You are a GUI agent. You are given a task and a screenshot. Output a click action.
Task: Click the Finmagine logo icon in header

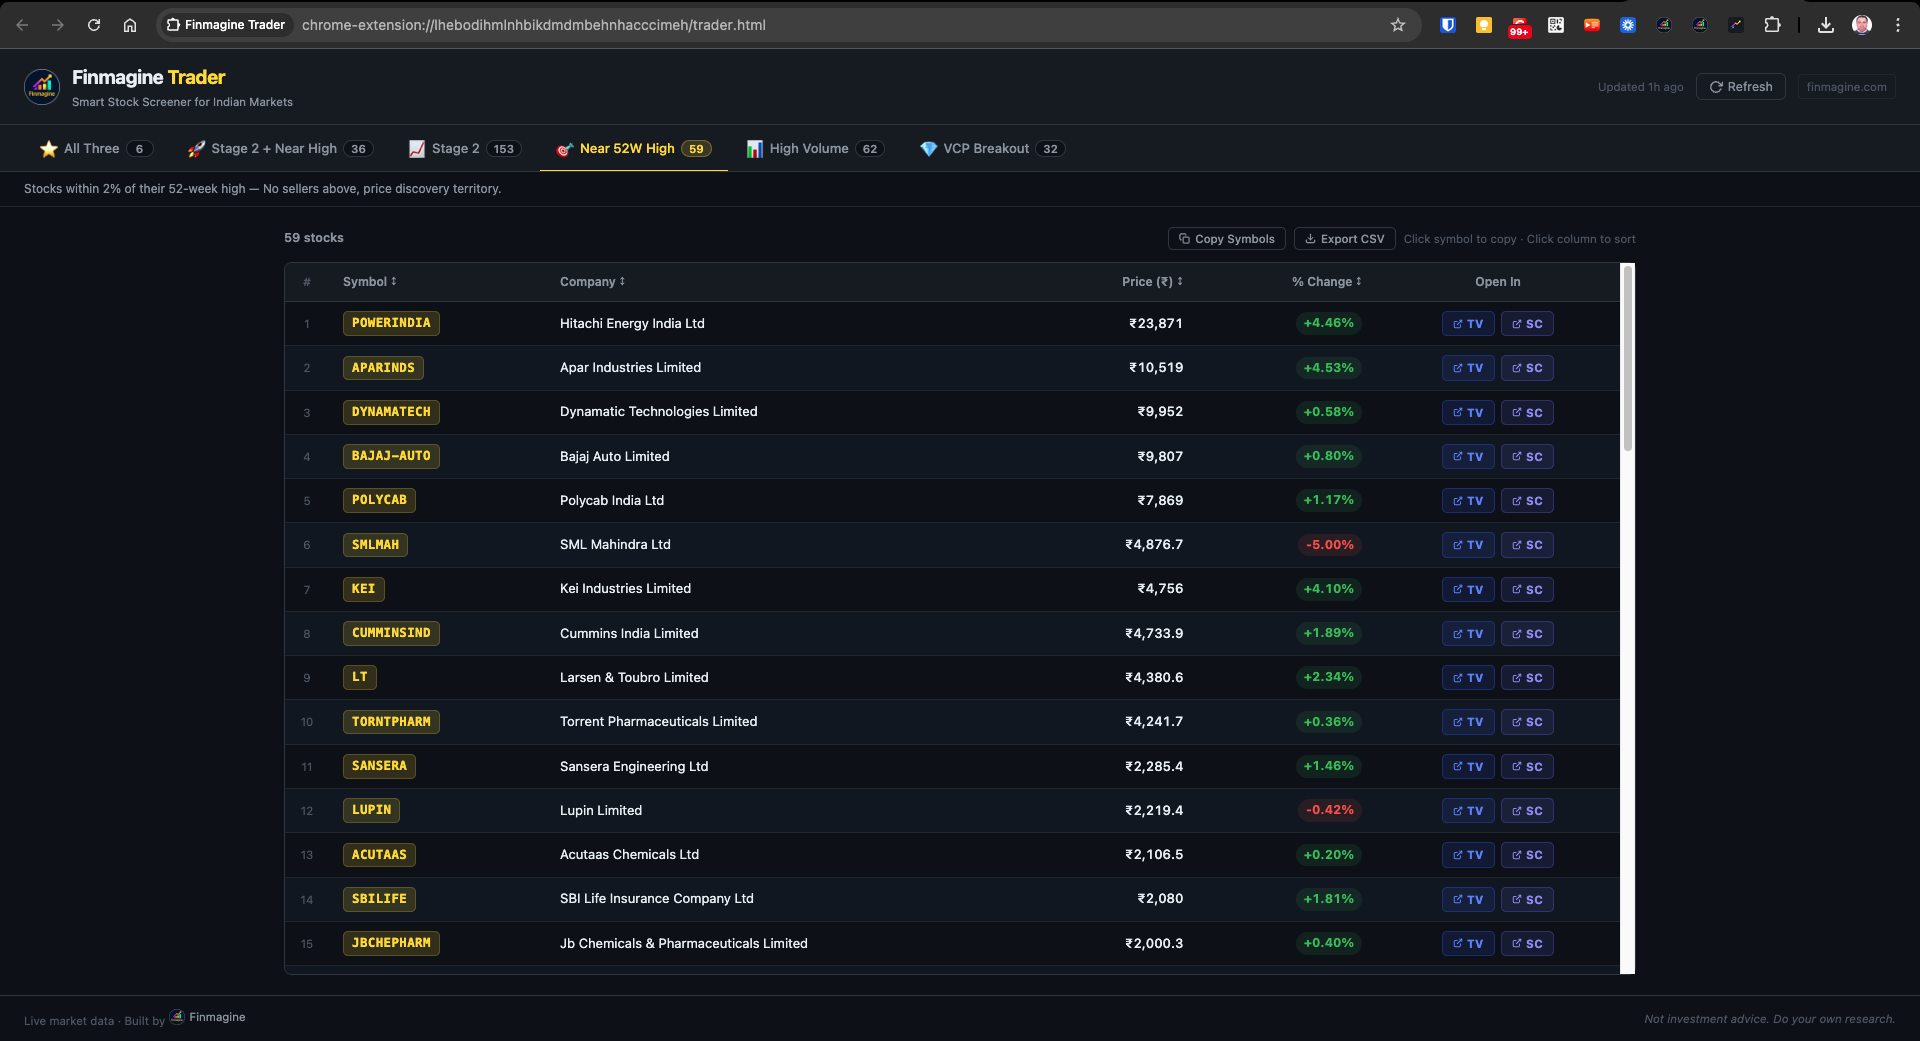pos(42,87)
